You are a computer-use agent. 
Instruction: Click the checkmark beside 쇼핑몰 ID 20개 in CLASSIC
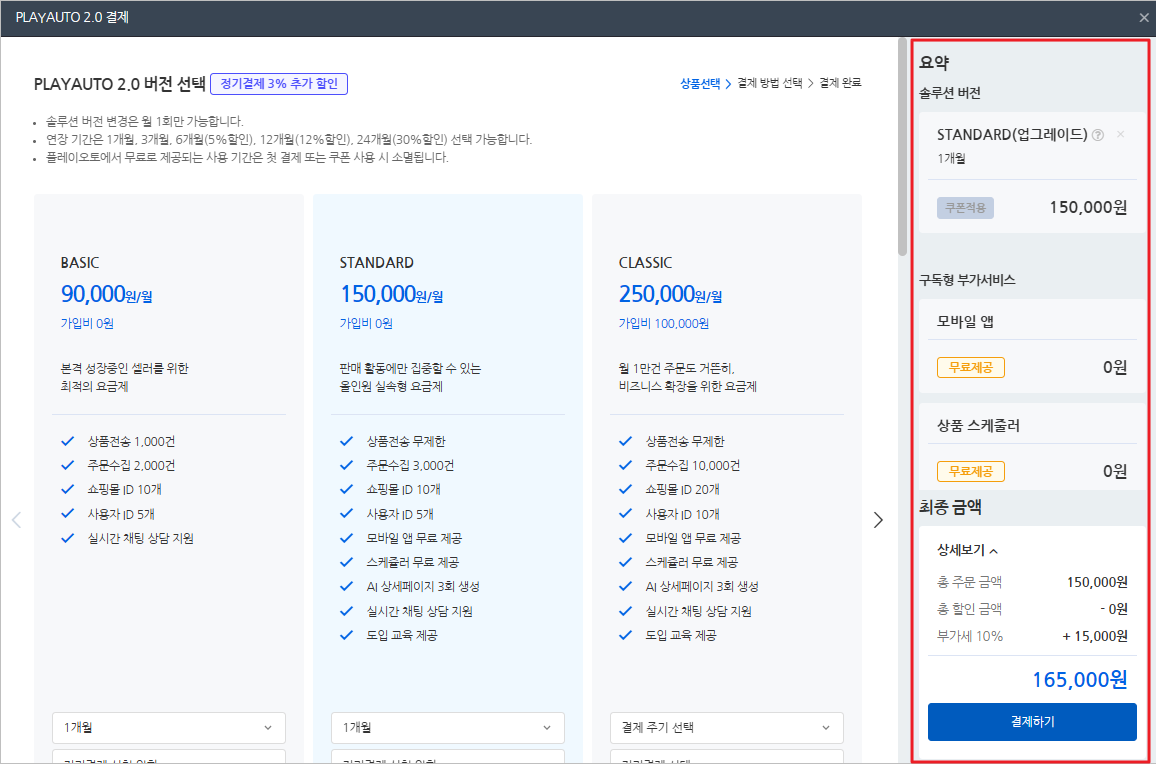[x=626, y=490]
